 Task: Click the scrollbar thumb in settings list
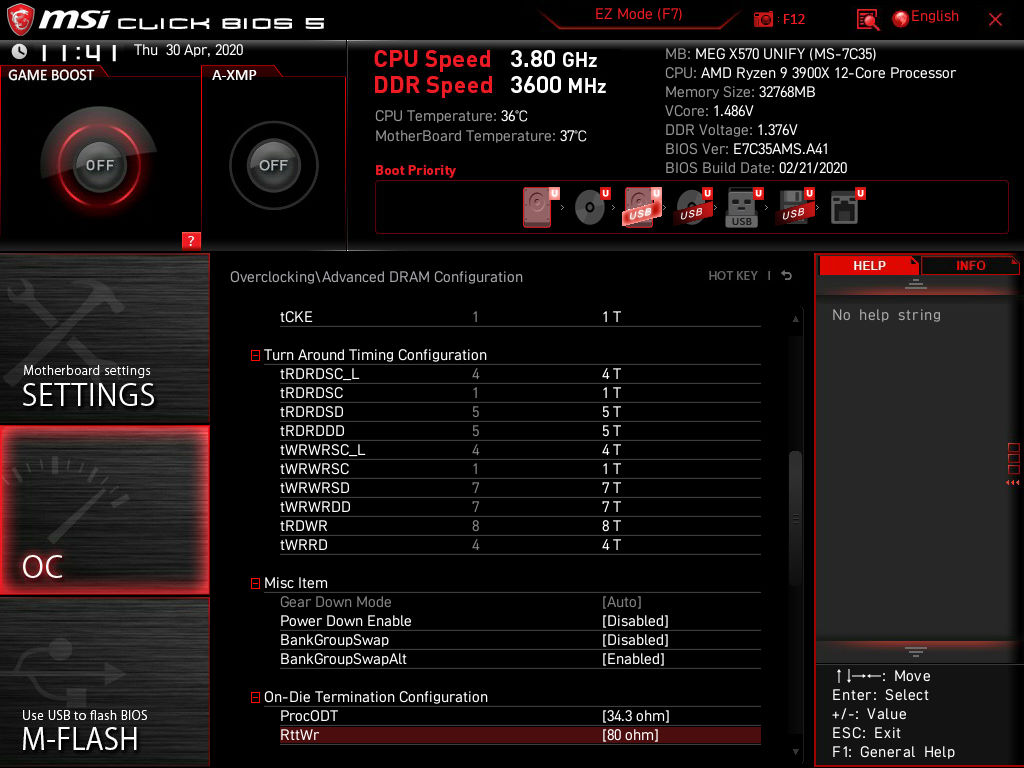(x=795, y=517)
